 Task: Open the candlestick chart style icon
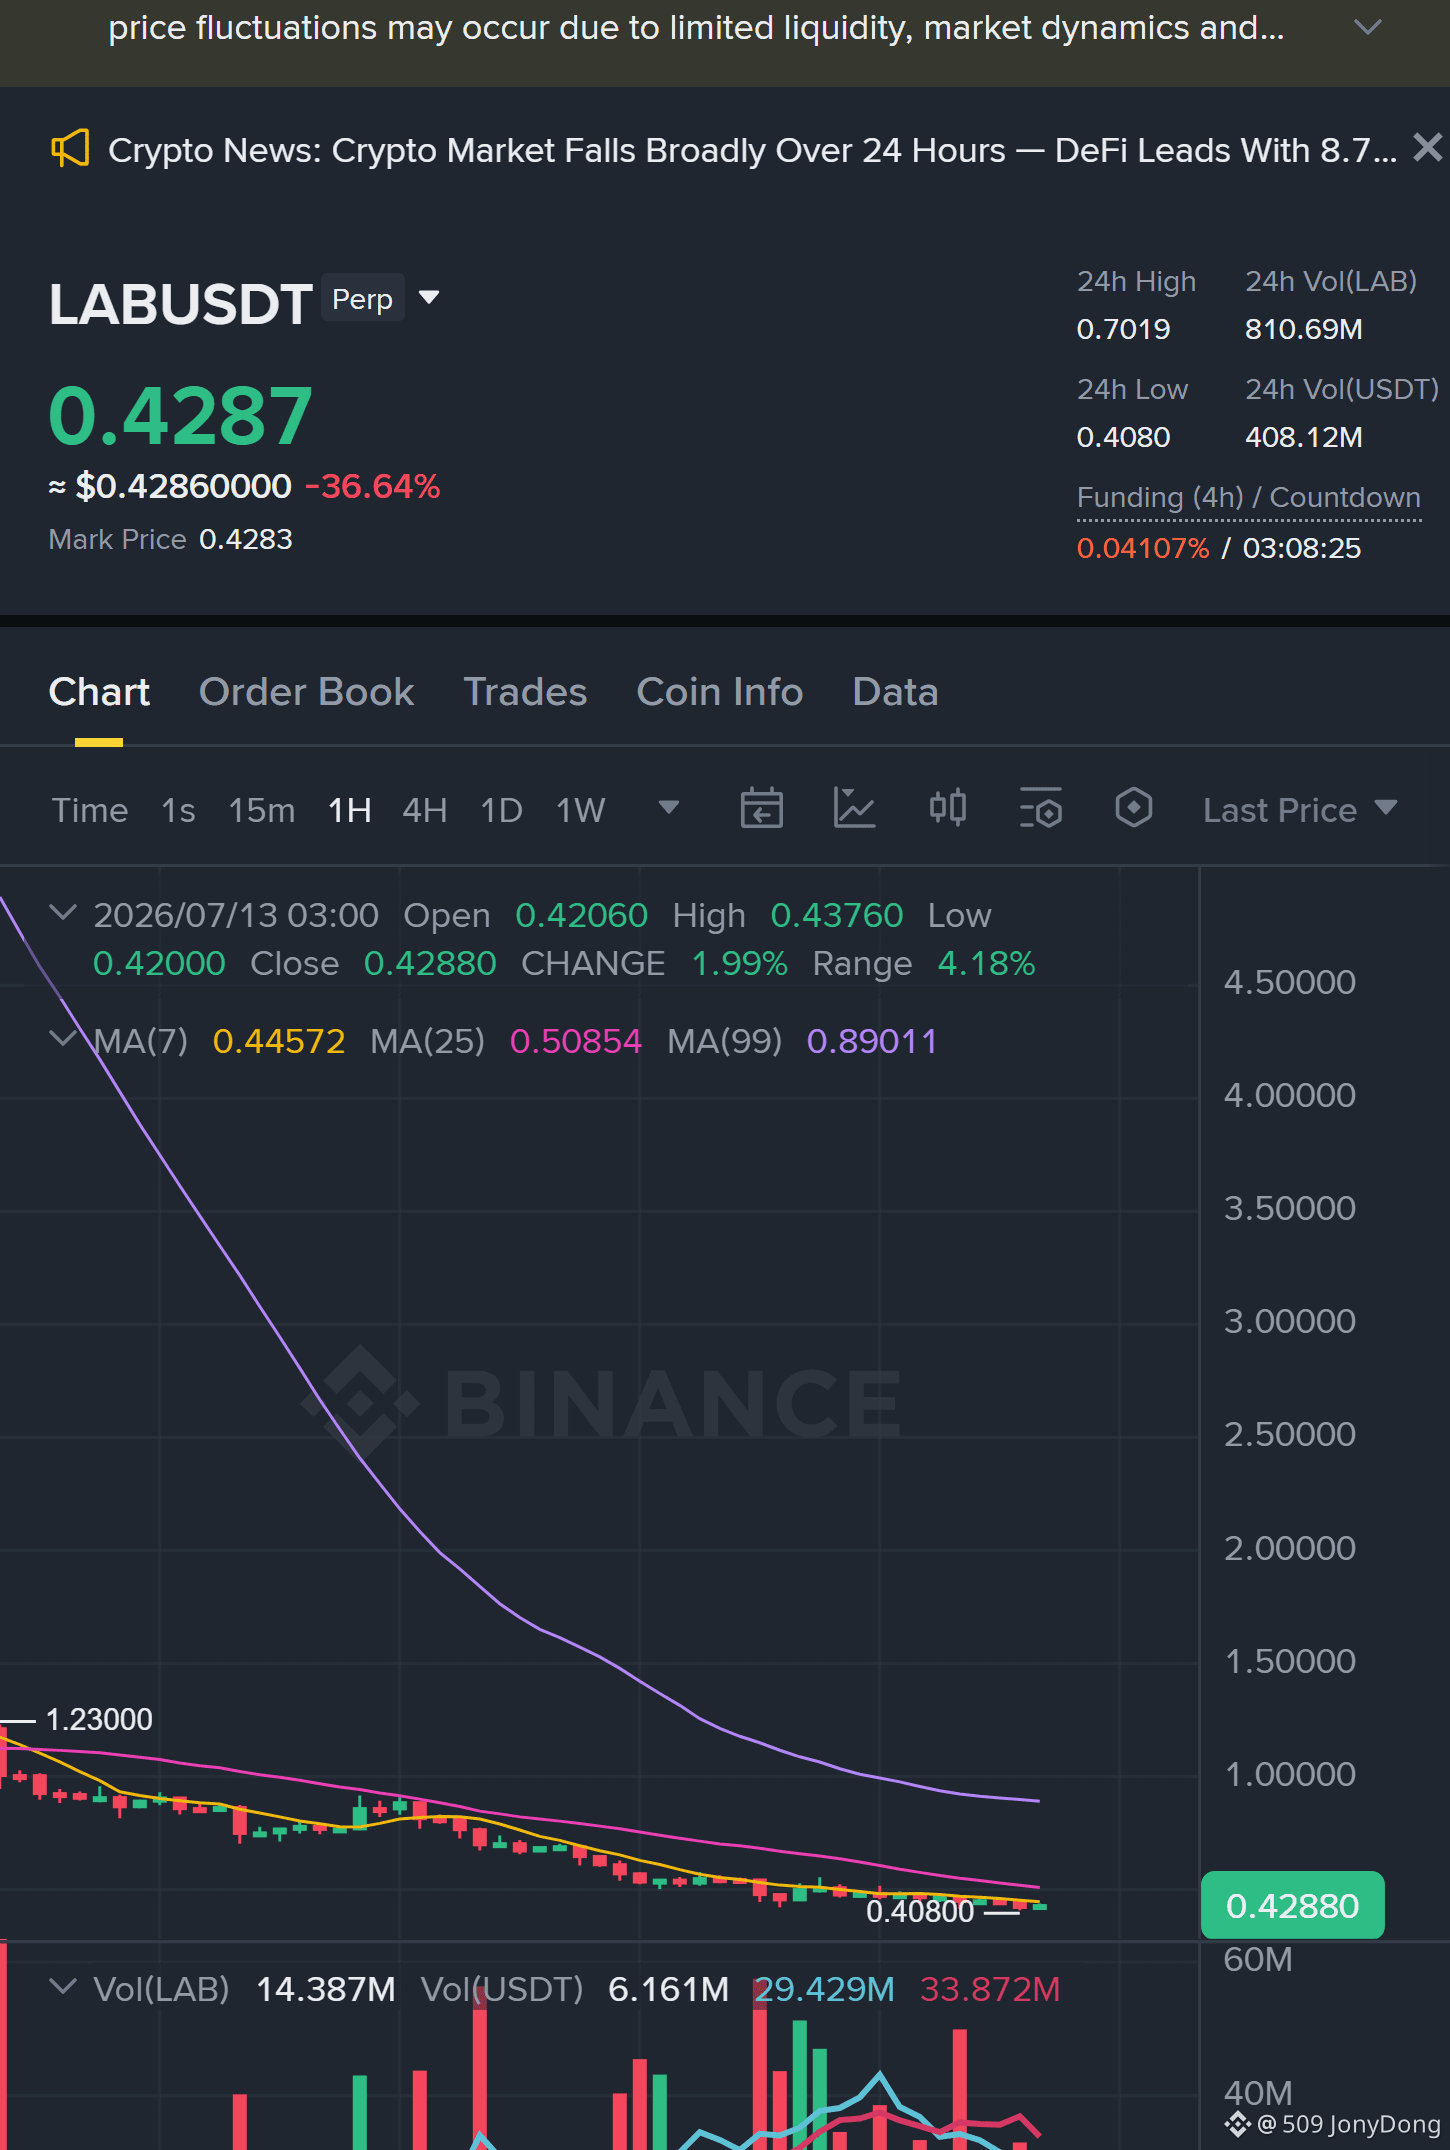pyautogui.click(x=948, y=808)
